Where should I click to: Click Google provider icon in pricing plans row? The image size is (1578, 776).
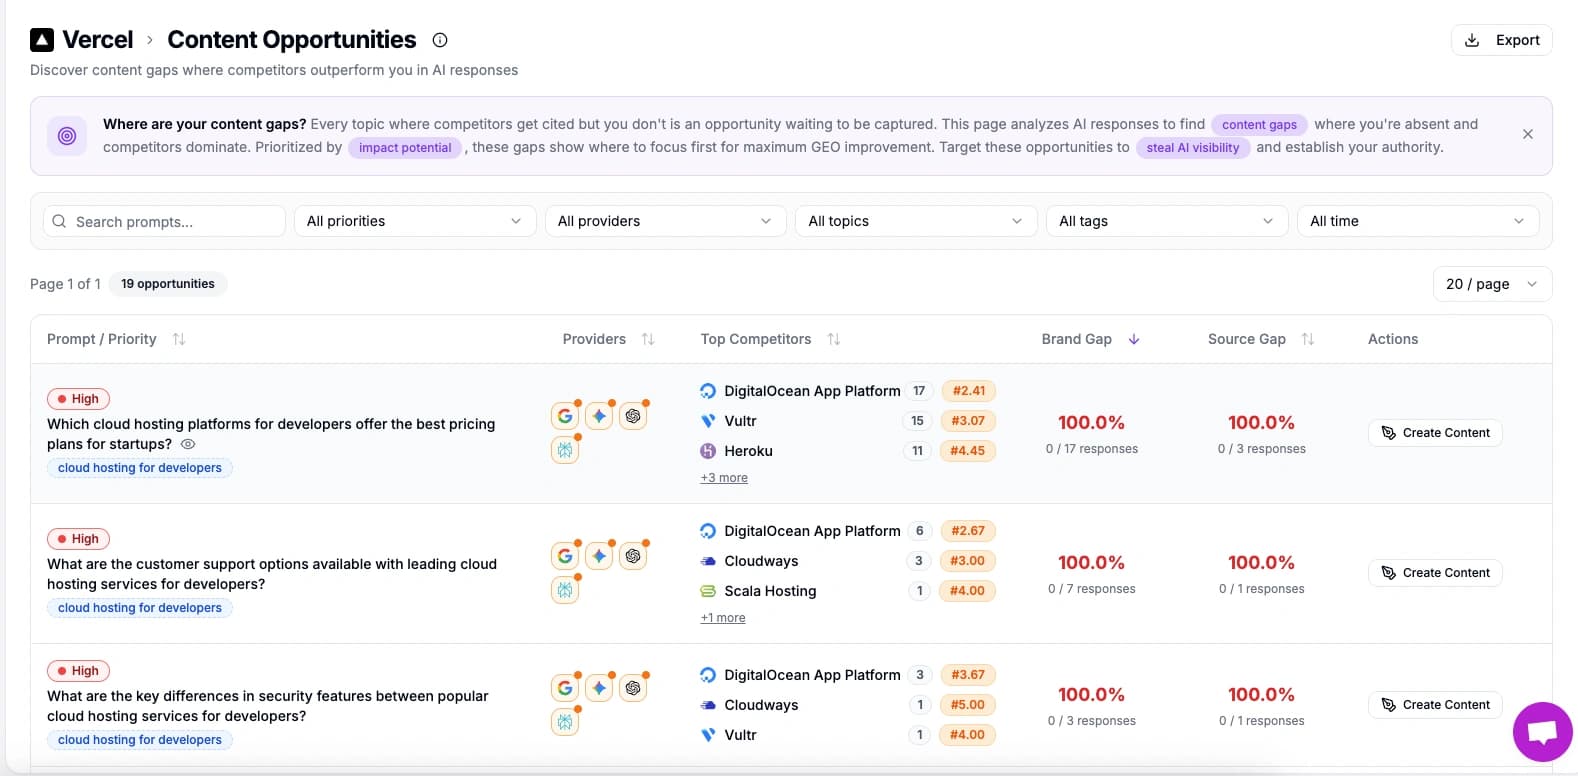tap(565, 416)
